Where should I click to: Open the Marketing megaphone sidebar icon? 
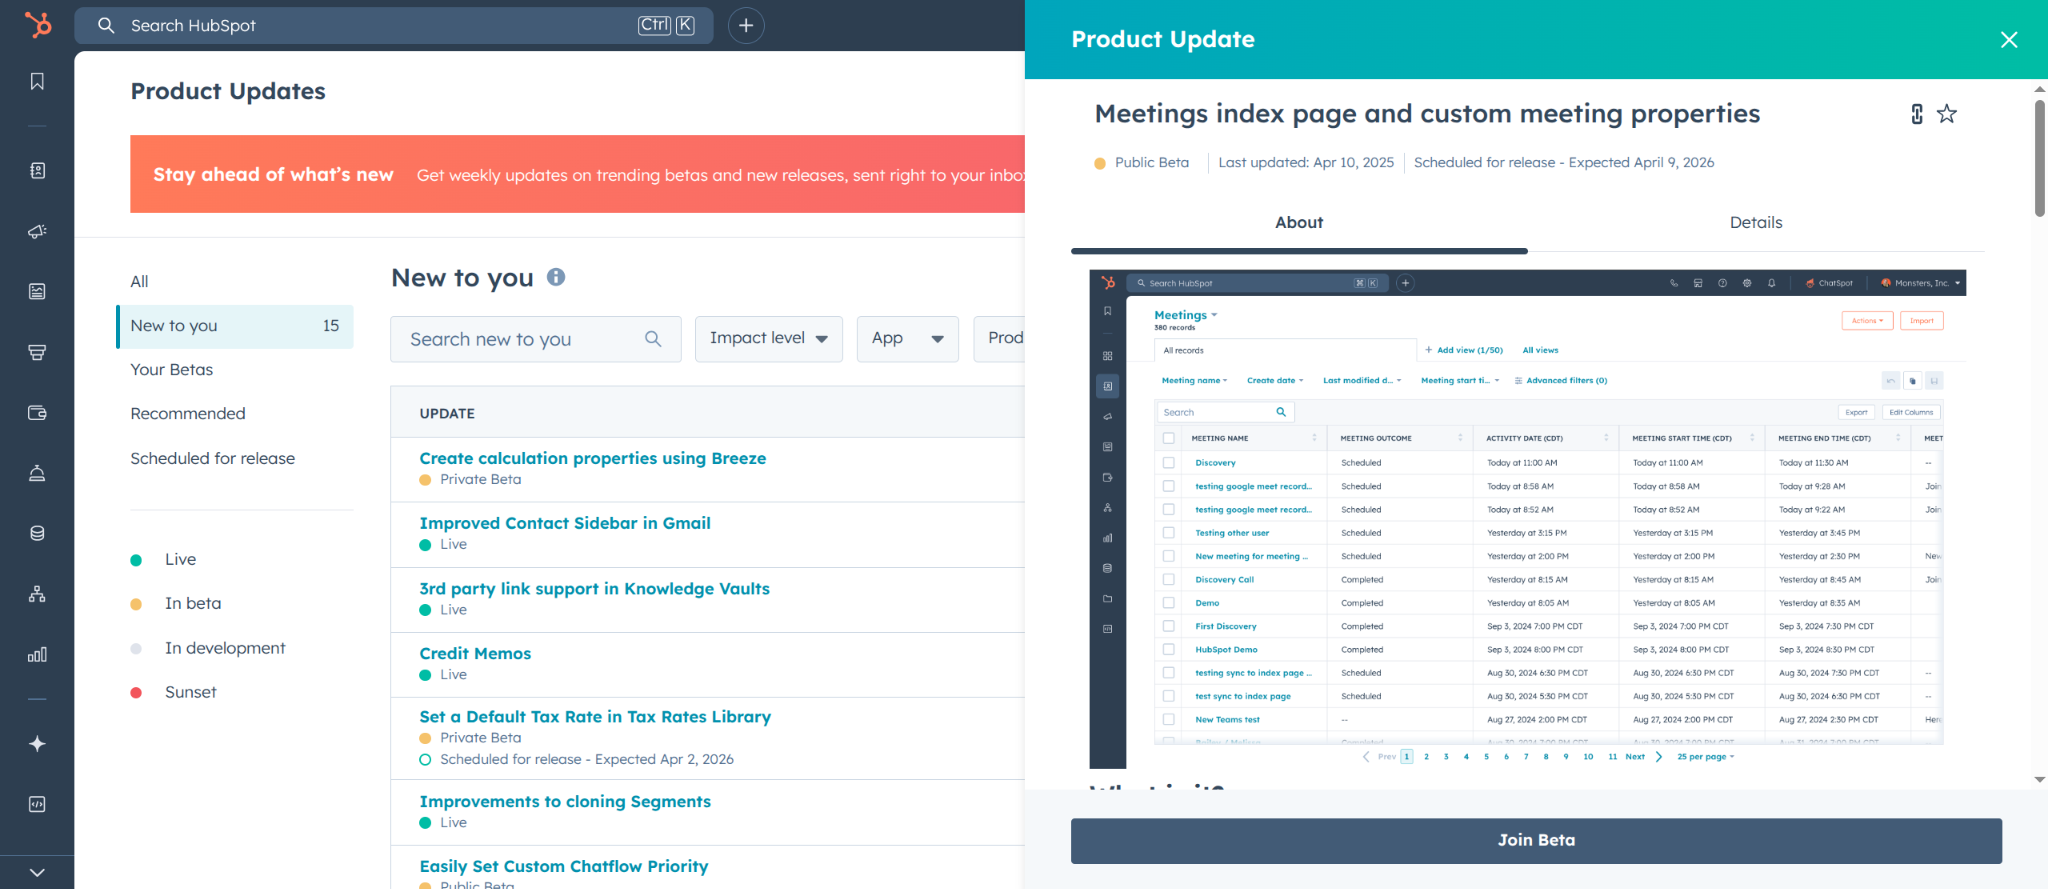click(37, 231)
